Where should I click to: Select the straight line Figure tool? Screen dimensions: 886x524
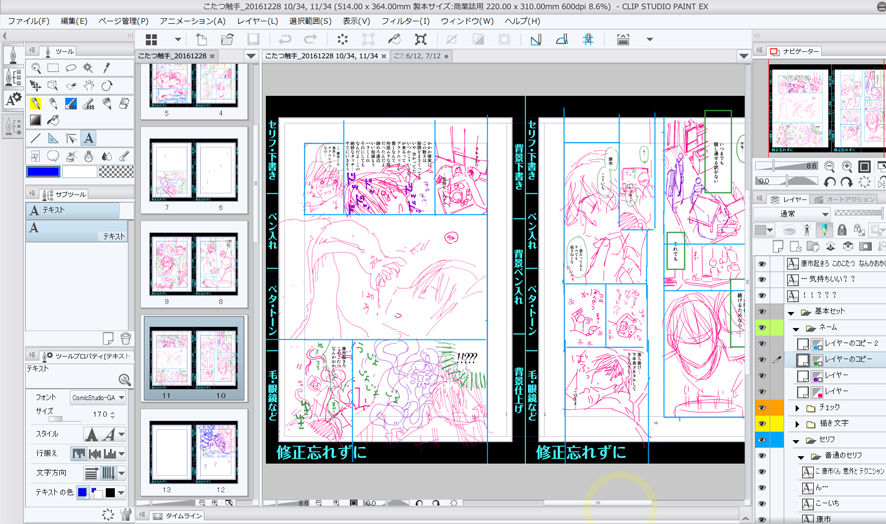tap(36, 137)
